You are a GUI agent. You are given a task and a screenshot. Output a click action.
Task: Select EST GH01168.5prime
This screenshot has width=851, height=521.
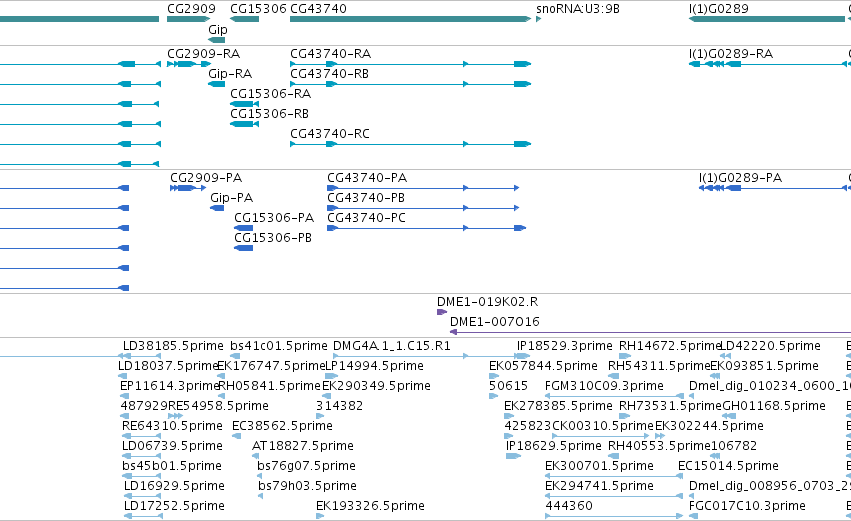point(727,416)
